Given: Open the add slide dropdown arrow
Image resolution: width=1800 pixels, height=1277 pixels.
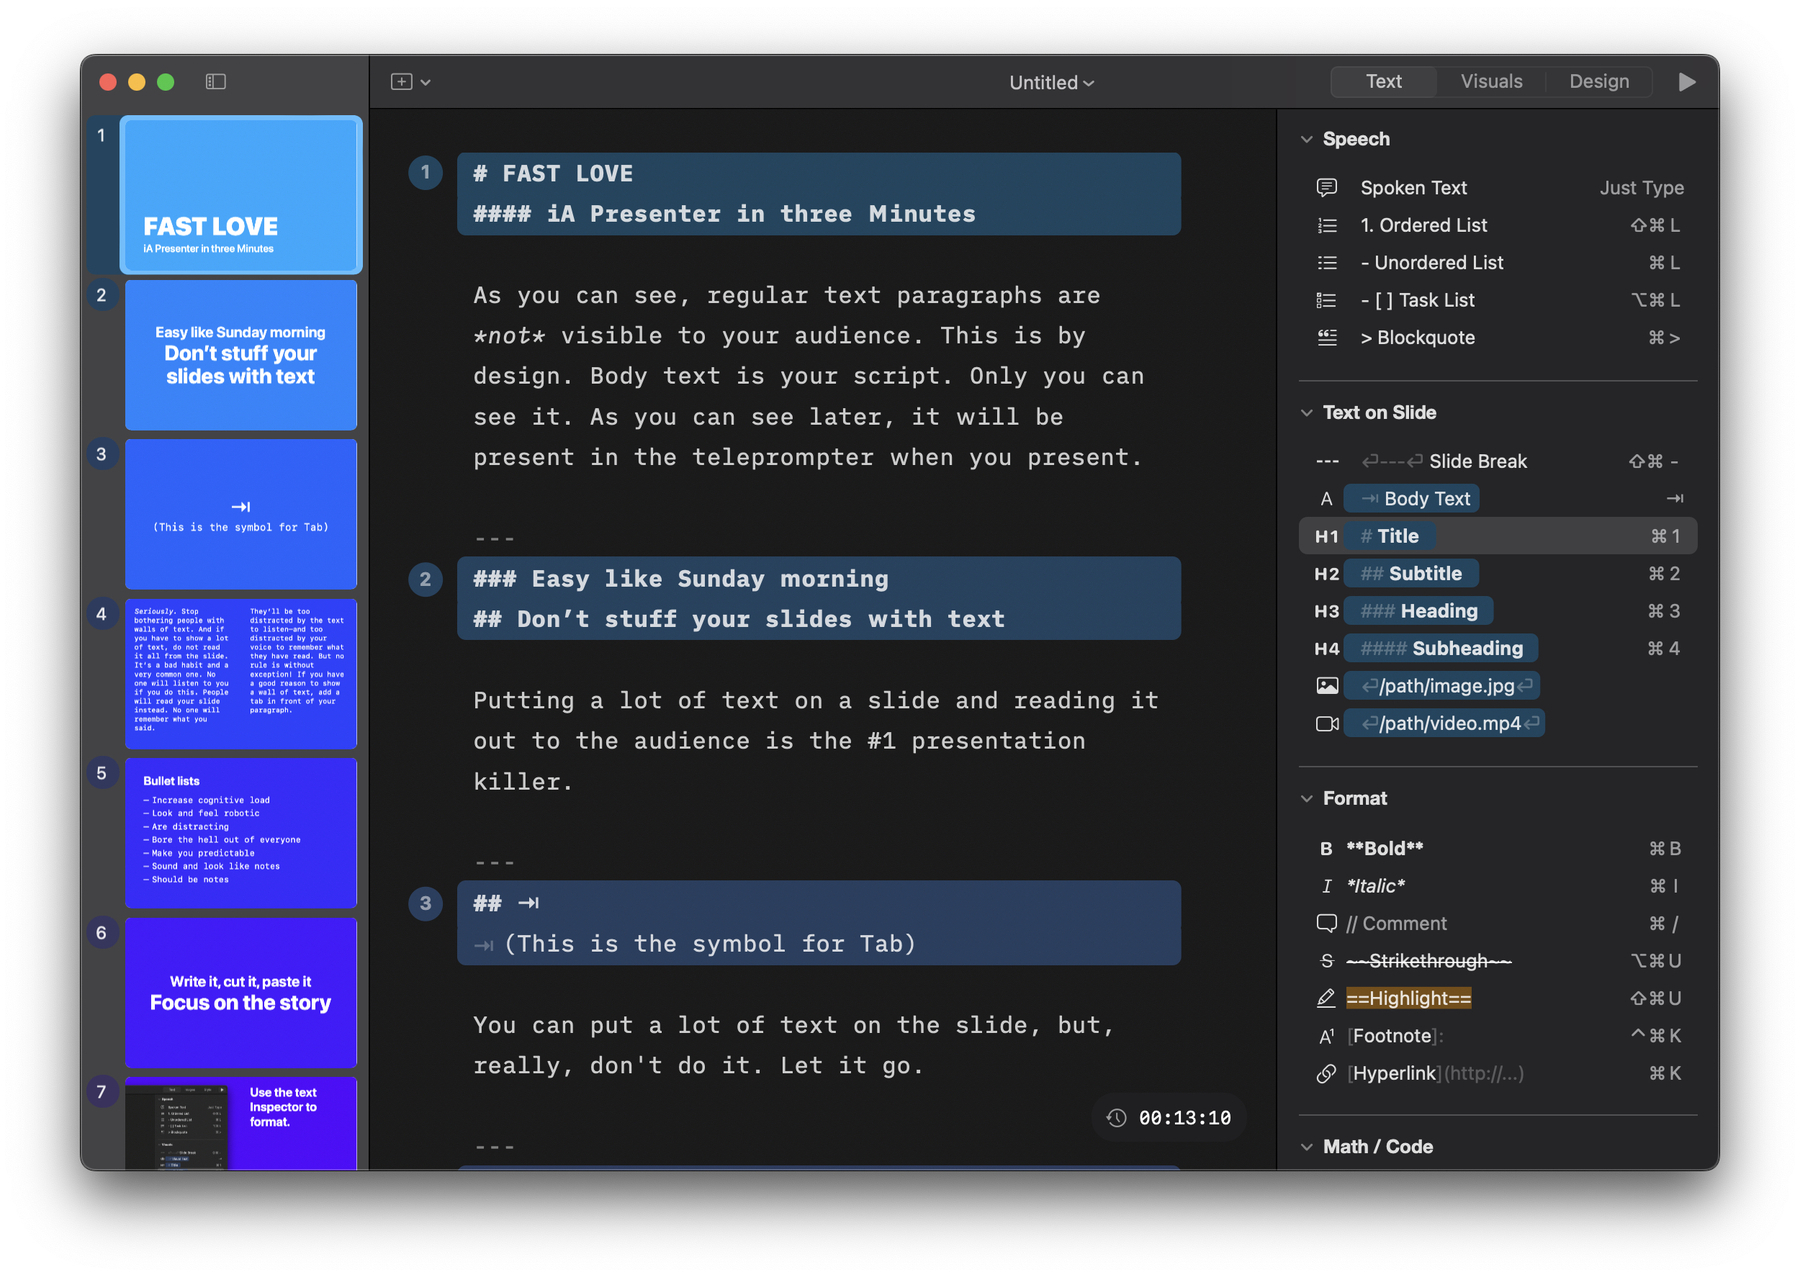Looking at the screenshot, I should tap(426, 83).
